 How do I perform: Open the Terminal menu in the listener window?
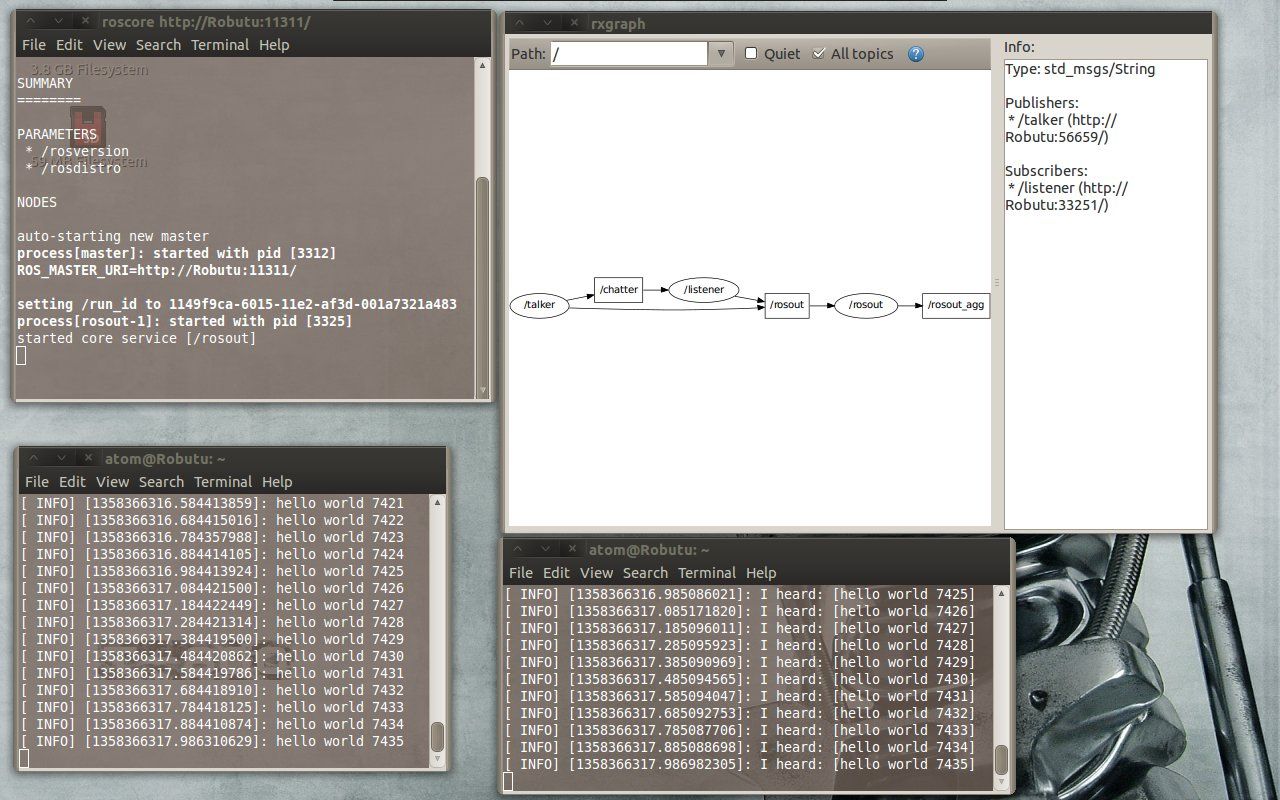pos(707,573)
